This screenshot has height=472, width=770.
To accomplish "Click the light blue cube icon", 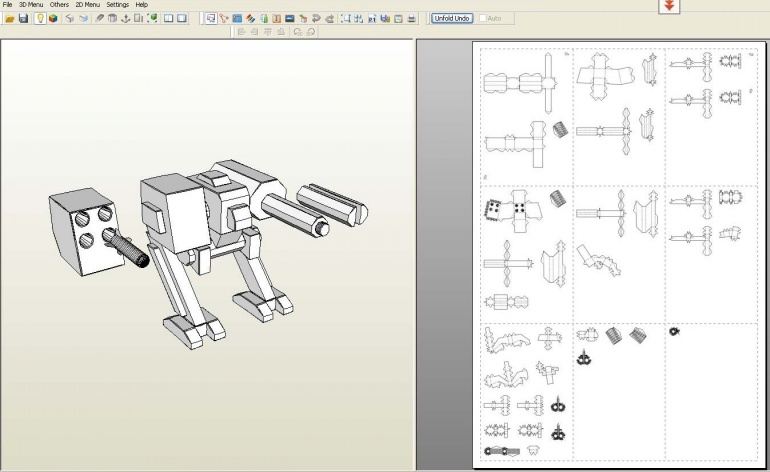I will click(x=83, y=19).
